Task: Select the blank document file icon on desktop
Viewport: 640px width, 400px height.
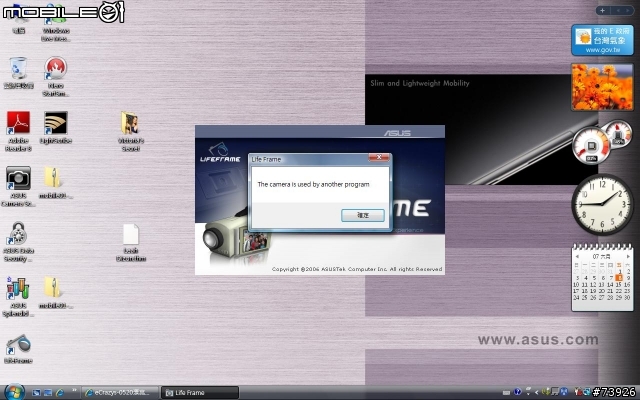Action: click(131, 242)
